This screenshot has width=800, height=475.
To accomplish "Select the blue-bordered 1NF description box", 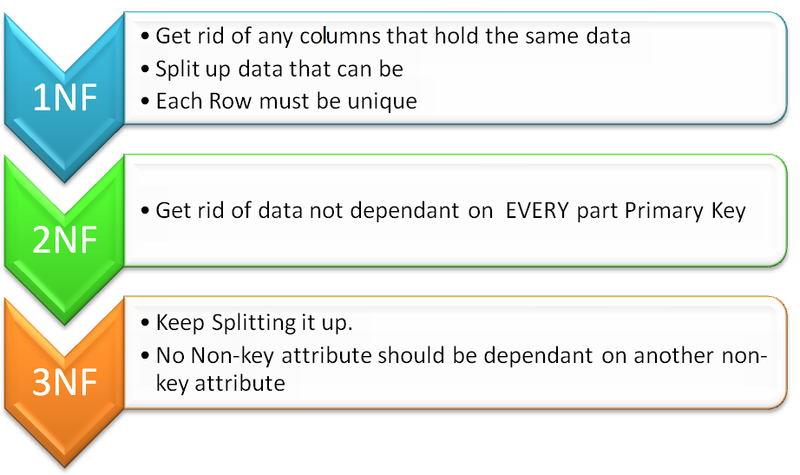I will pos(456,68).
